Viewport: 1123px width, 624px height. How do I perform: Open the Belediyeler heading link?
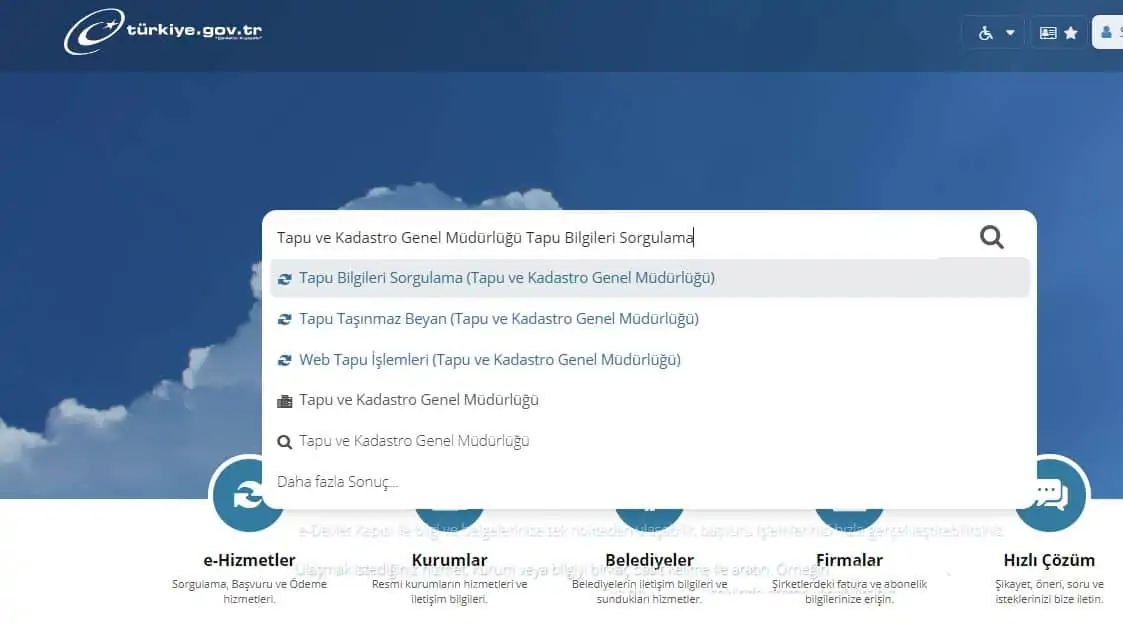(x=649, y=560)
